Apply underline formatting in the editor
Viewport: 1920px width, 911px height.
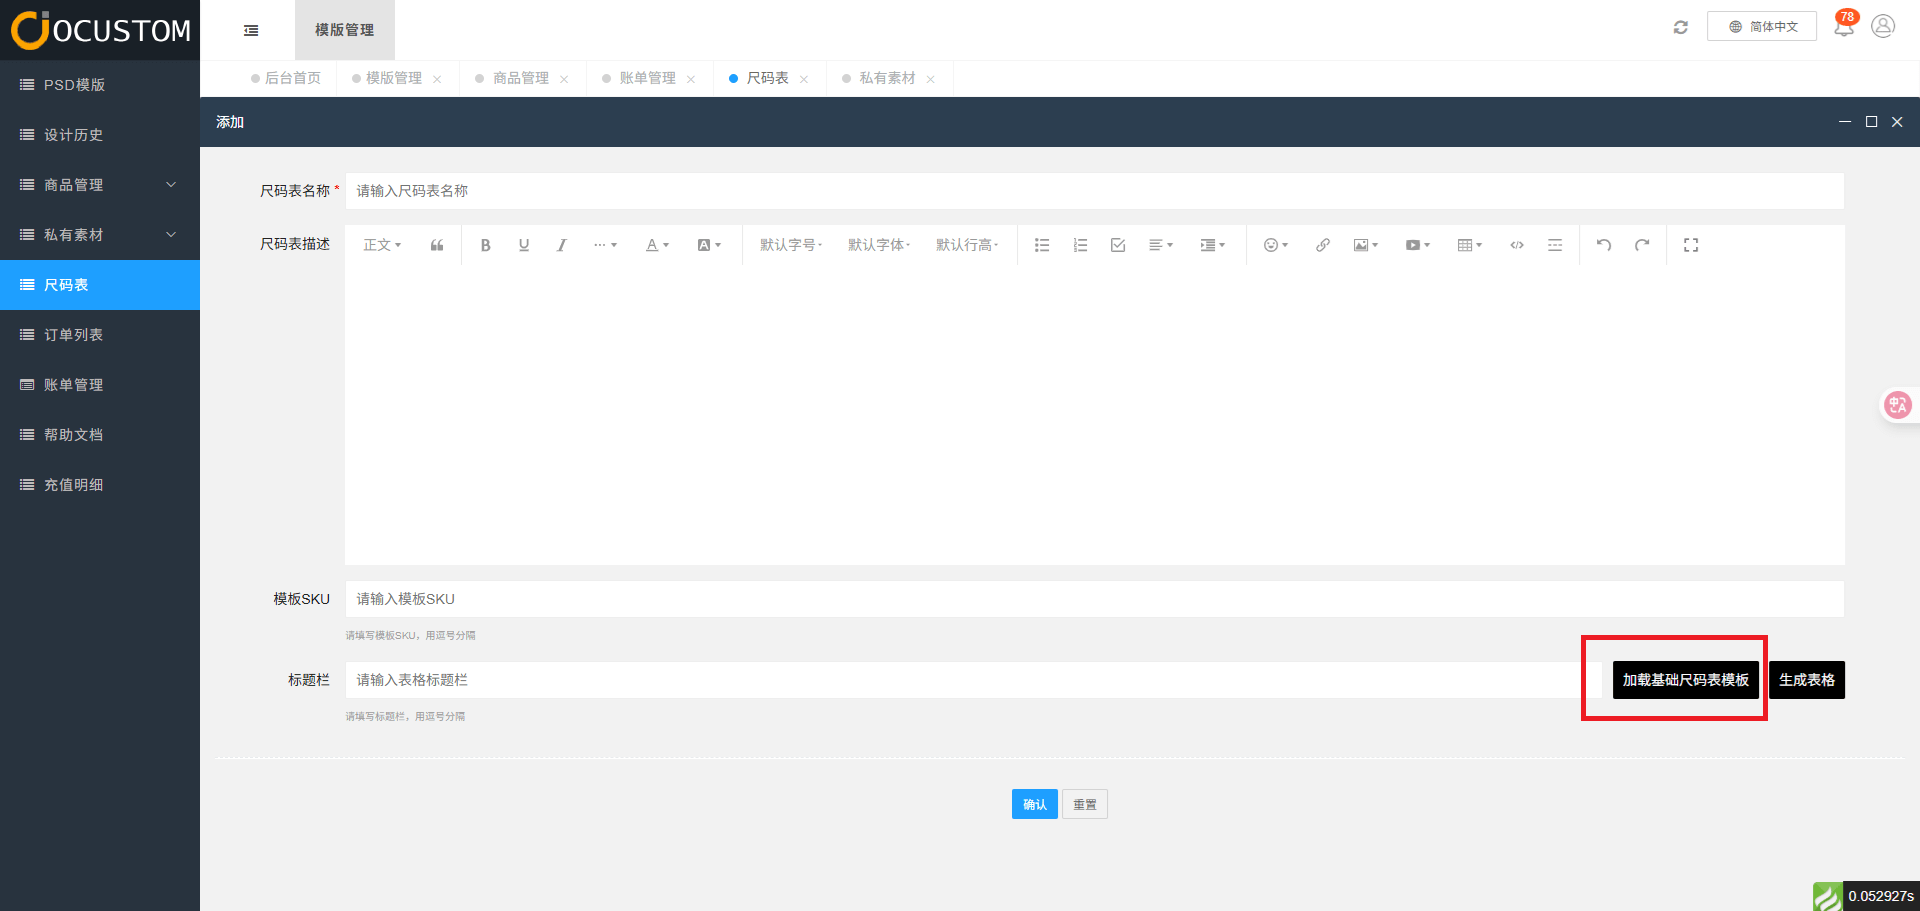coord(523,245)
